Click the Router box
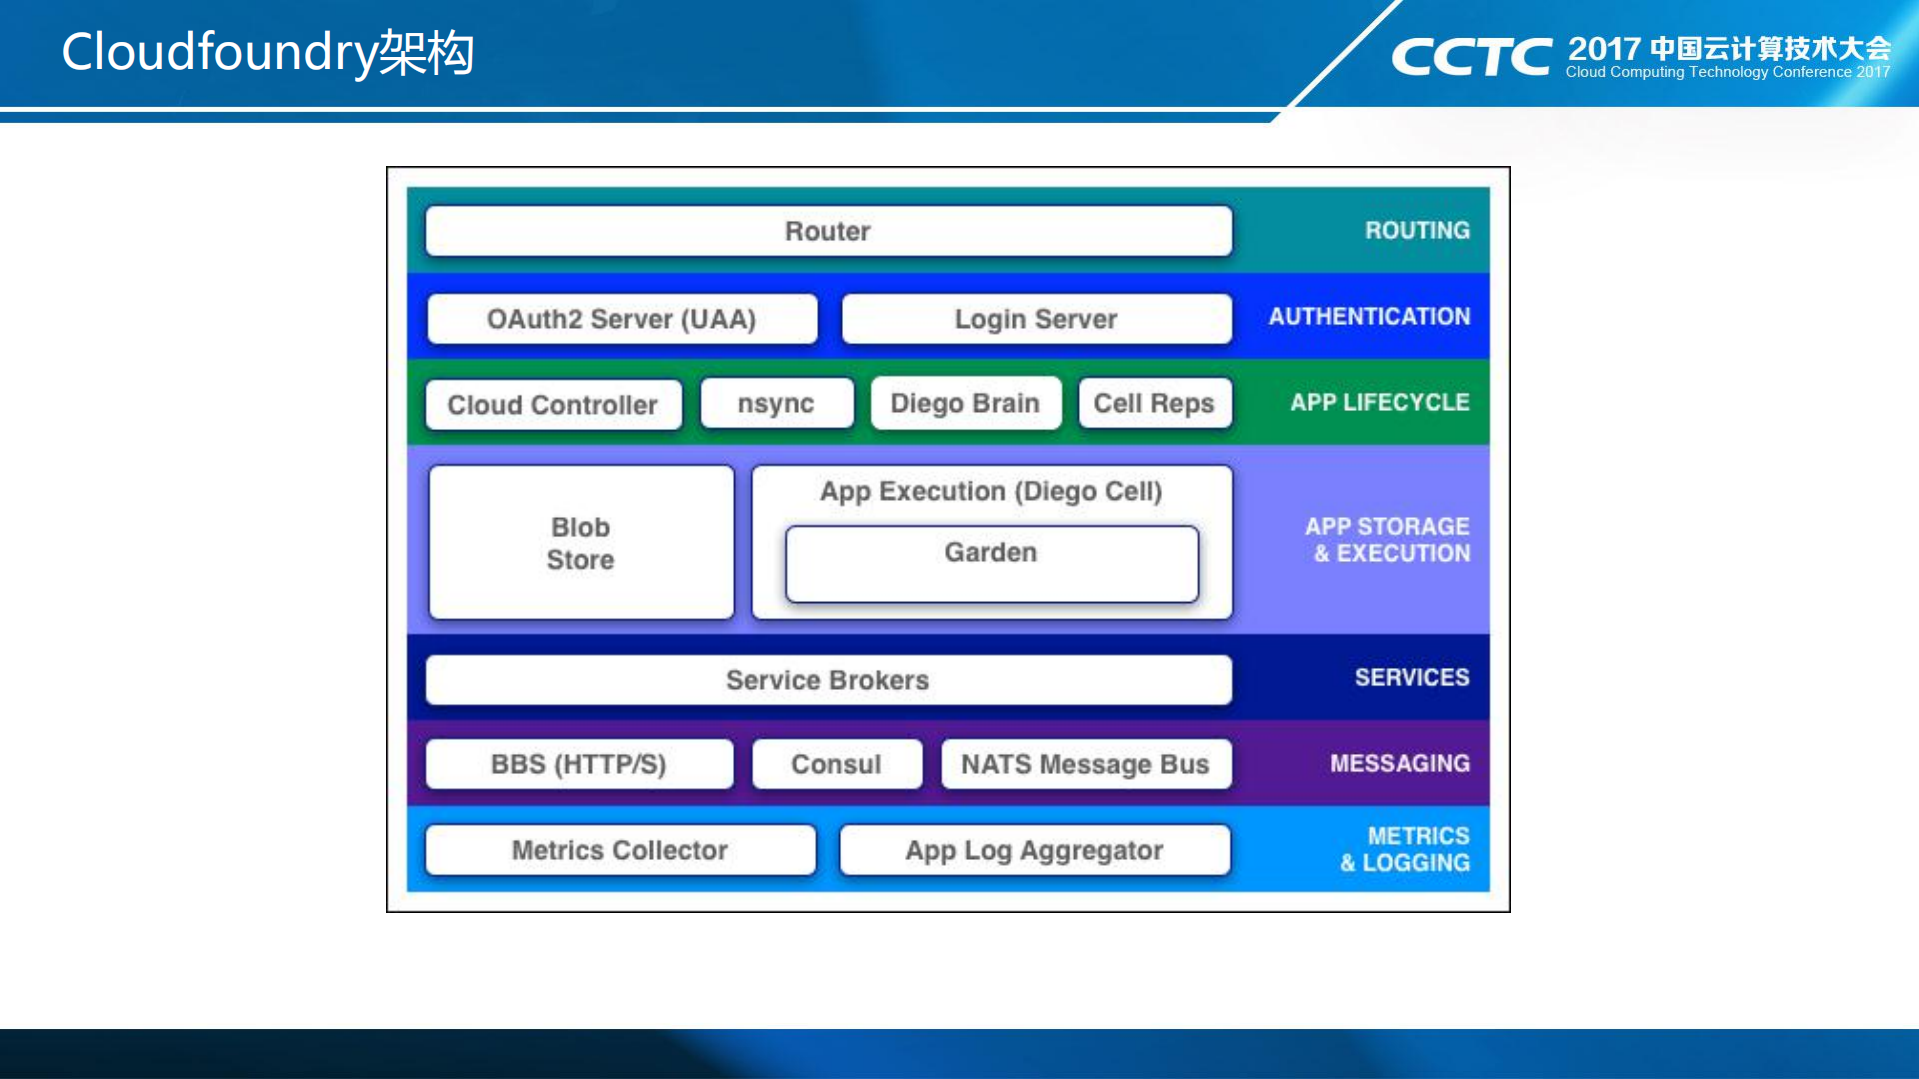The image size is (1919, 1079). click(x=828, y=231)
